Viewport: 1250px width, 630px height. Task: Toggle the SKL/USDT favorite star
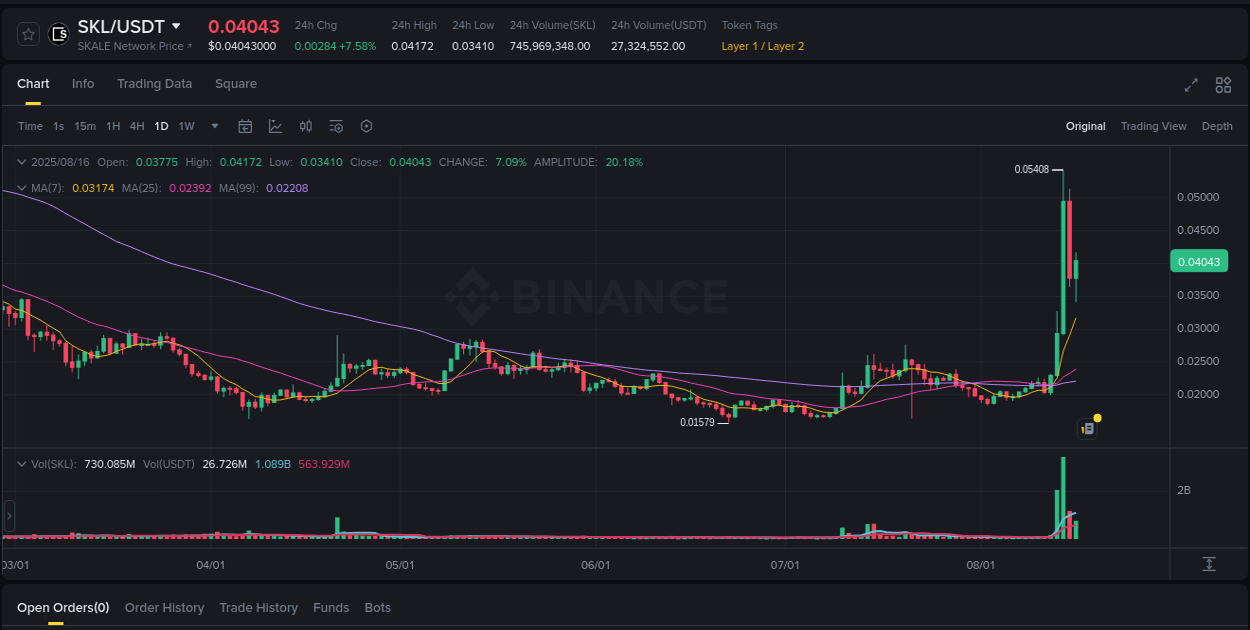coord(27,33)
